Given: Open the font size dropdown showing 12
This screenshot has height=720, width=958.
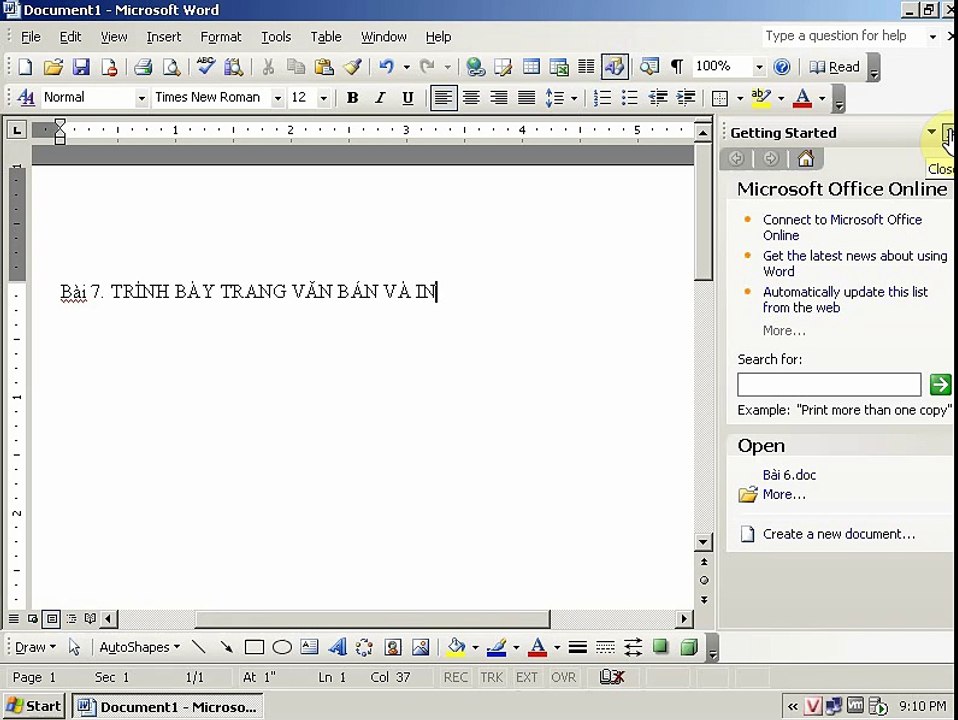Looking at the screenshot, I should coord(324,98).
